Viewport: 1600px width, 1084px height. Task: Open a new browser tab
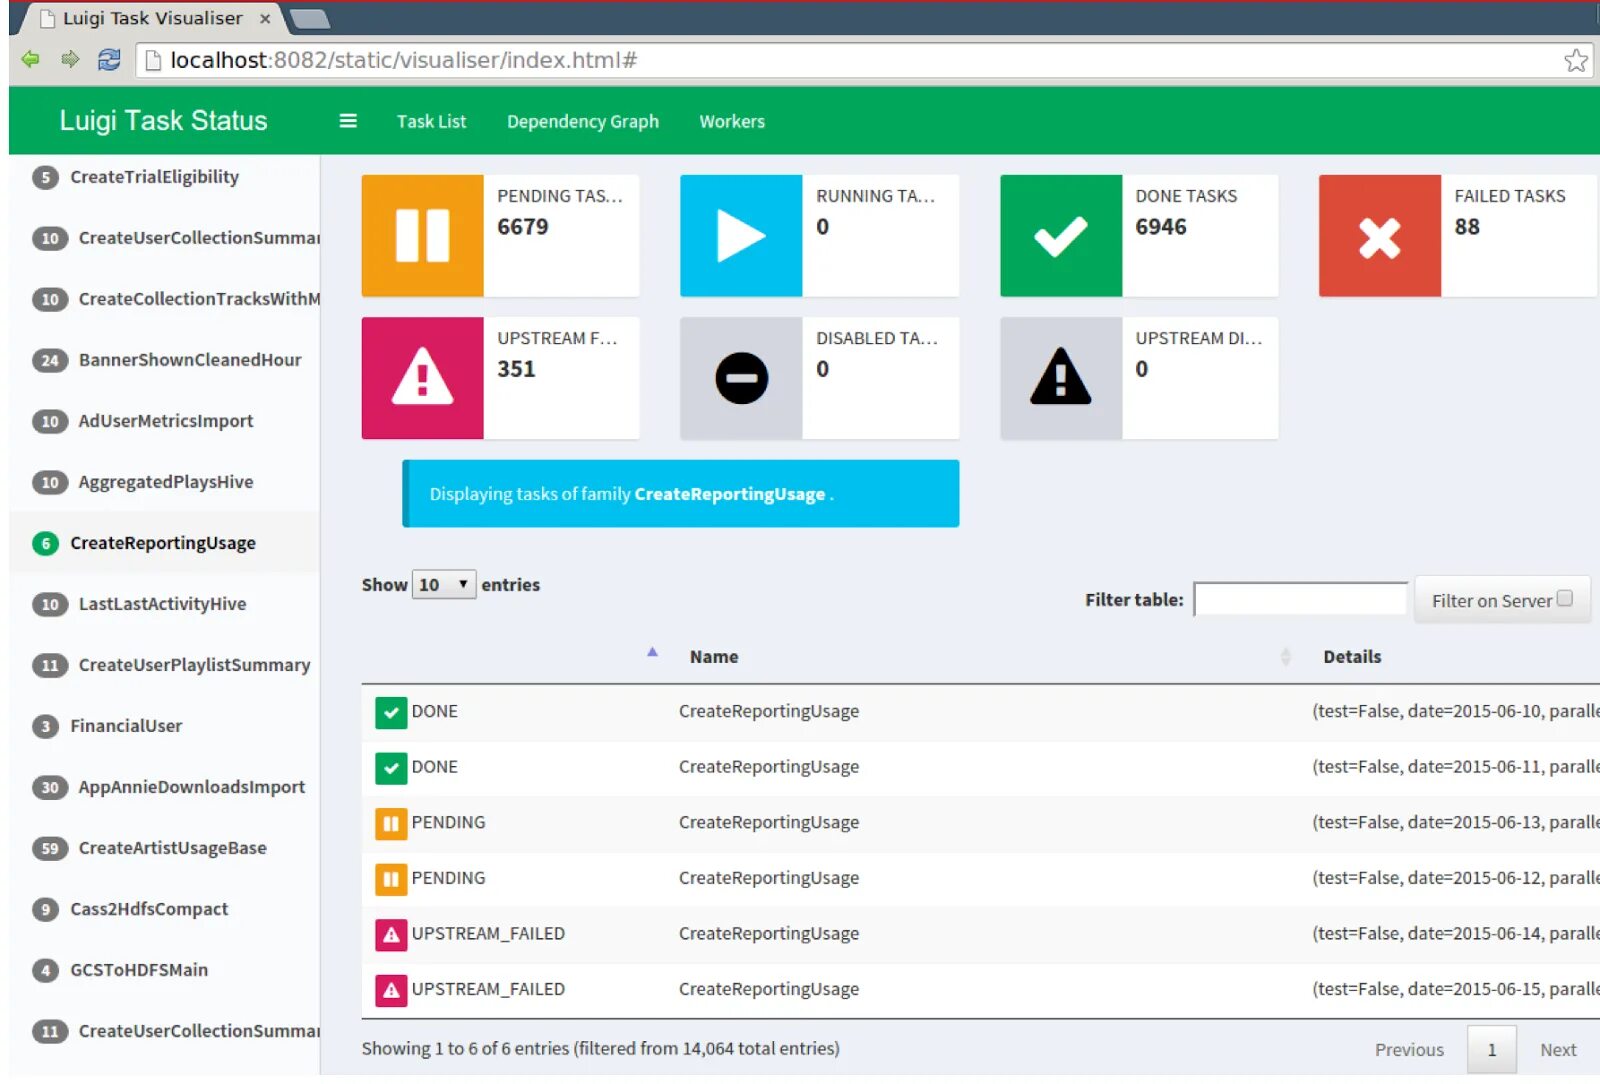309,18
